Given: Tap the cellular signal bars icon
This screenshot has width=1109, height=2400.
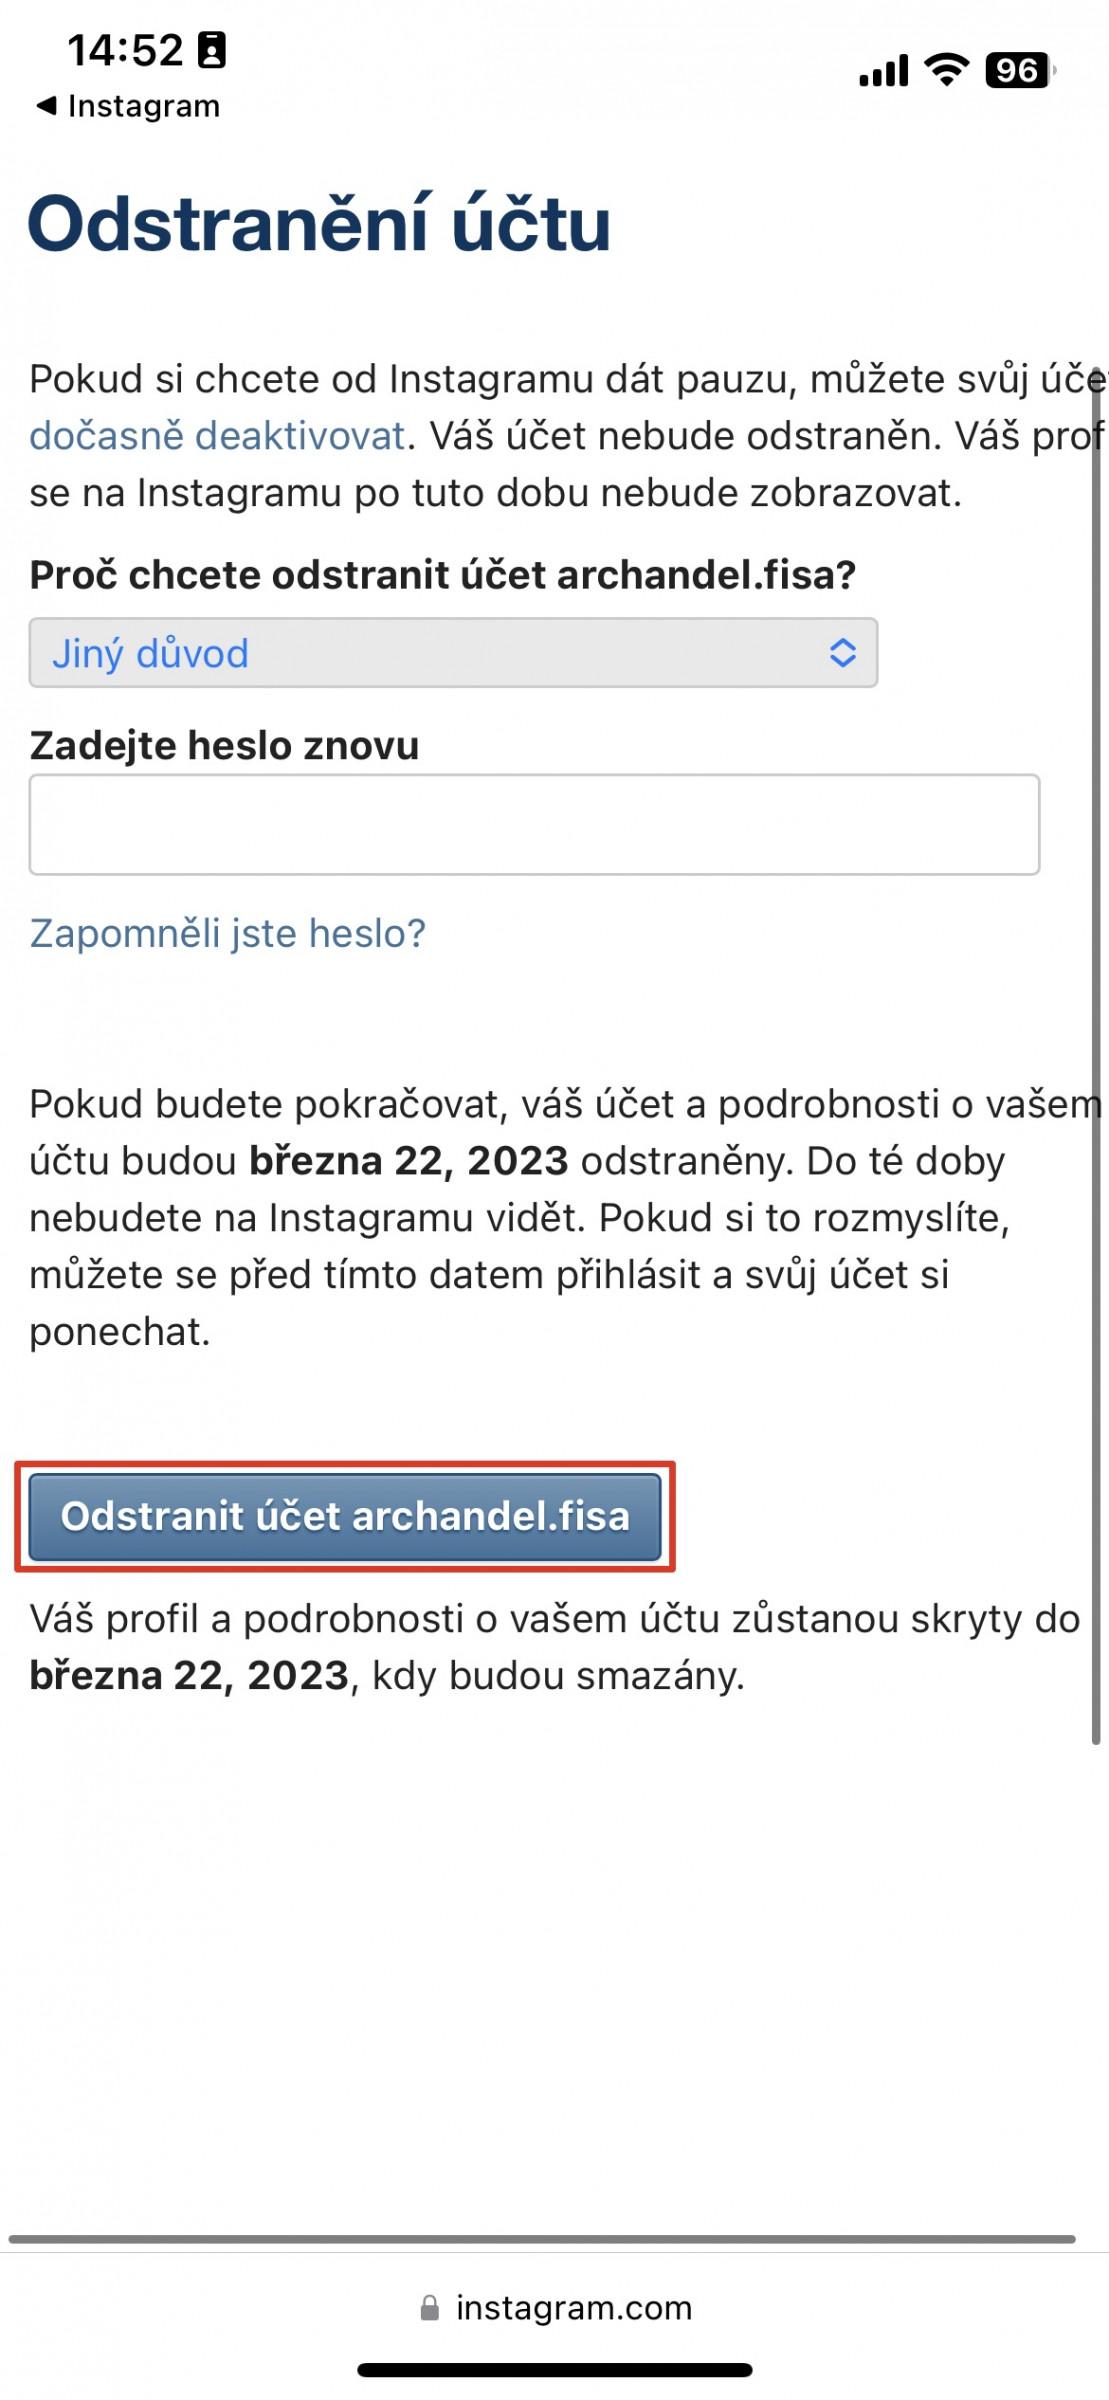Looking at the screenshot, I should (883, 70).
